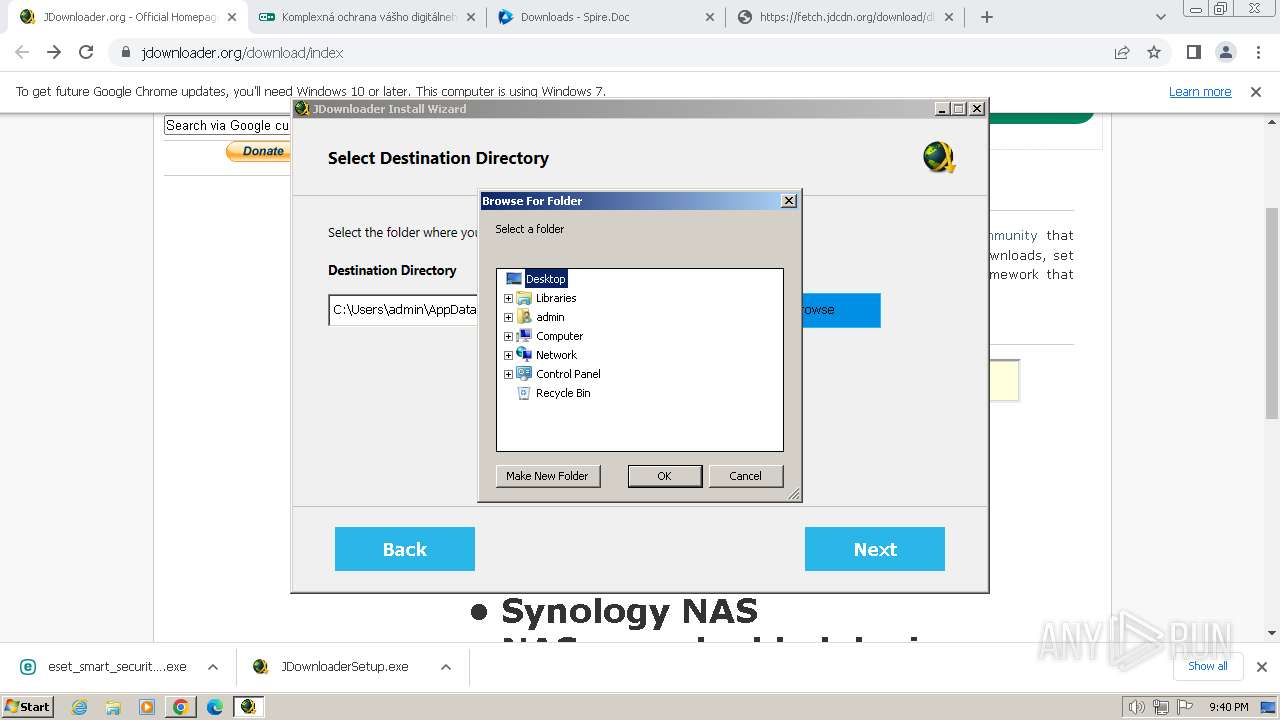Expand the Computer tree node
This screenshot has width=1280, height=720.
pyautogui.click(x=508, y=336)
